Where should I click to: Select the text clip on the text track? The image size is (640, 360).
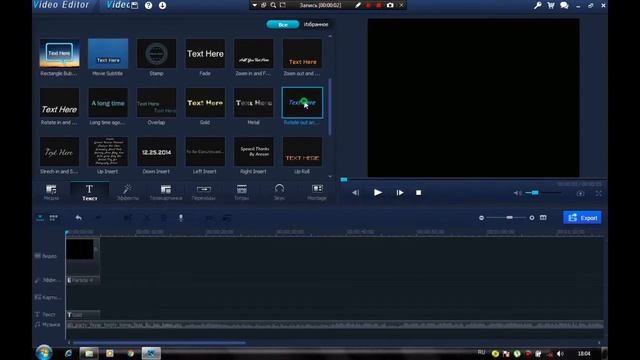pyautogui.click(x=83, y=315)
